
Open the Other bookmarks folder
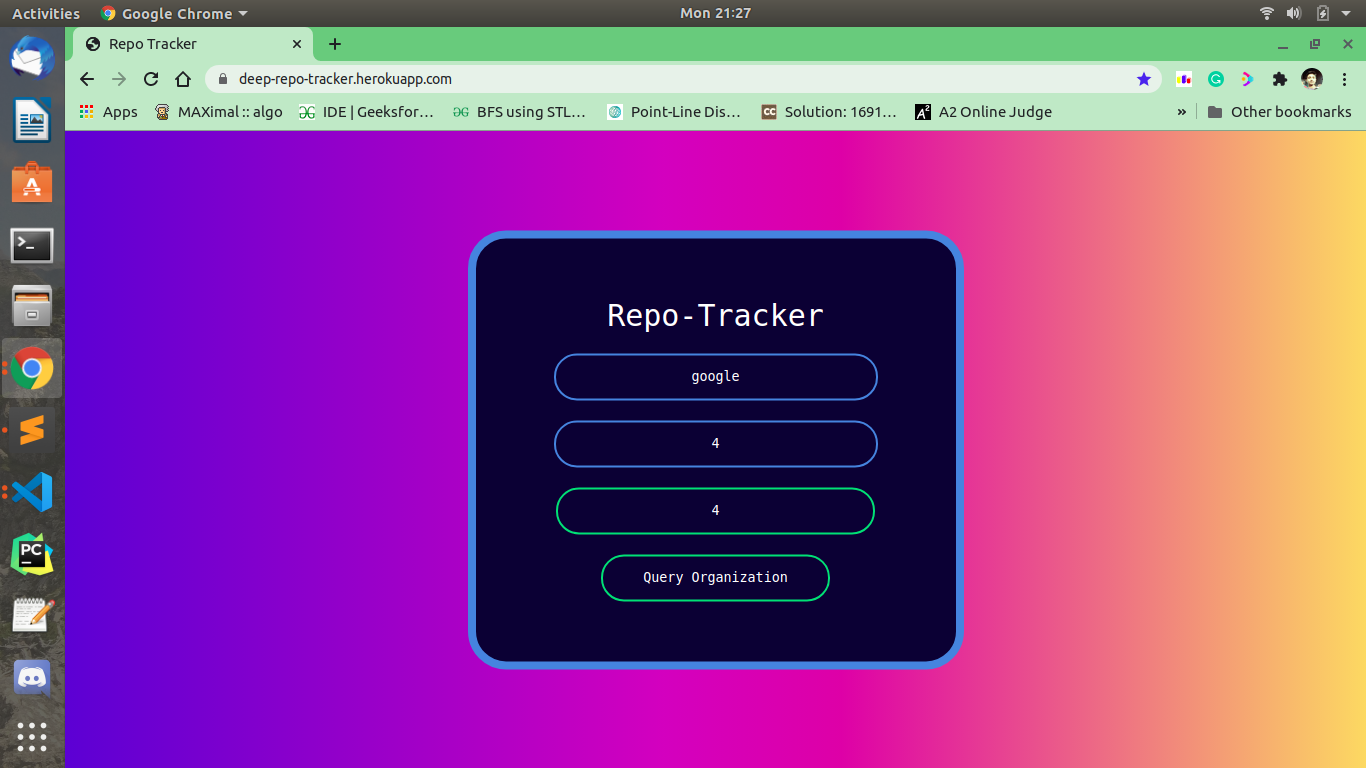tap(1279, 112)
